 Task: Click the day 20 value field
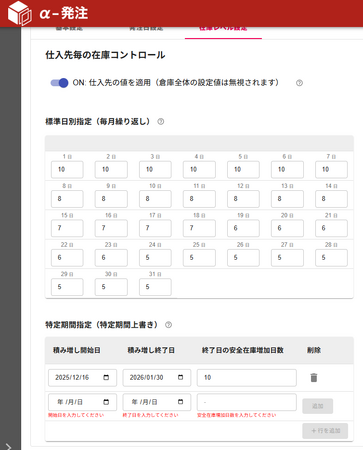click(x=287, y=228)
